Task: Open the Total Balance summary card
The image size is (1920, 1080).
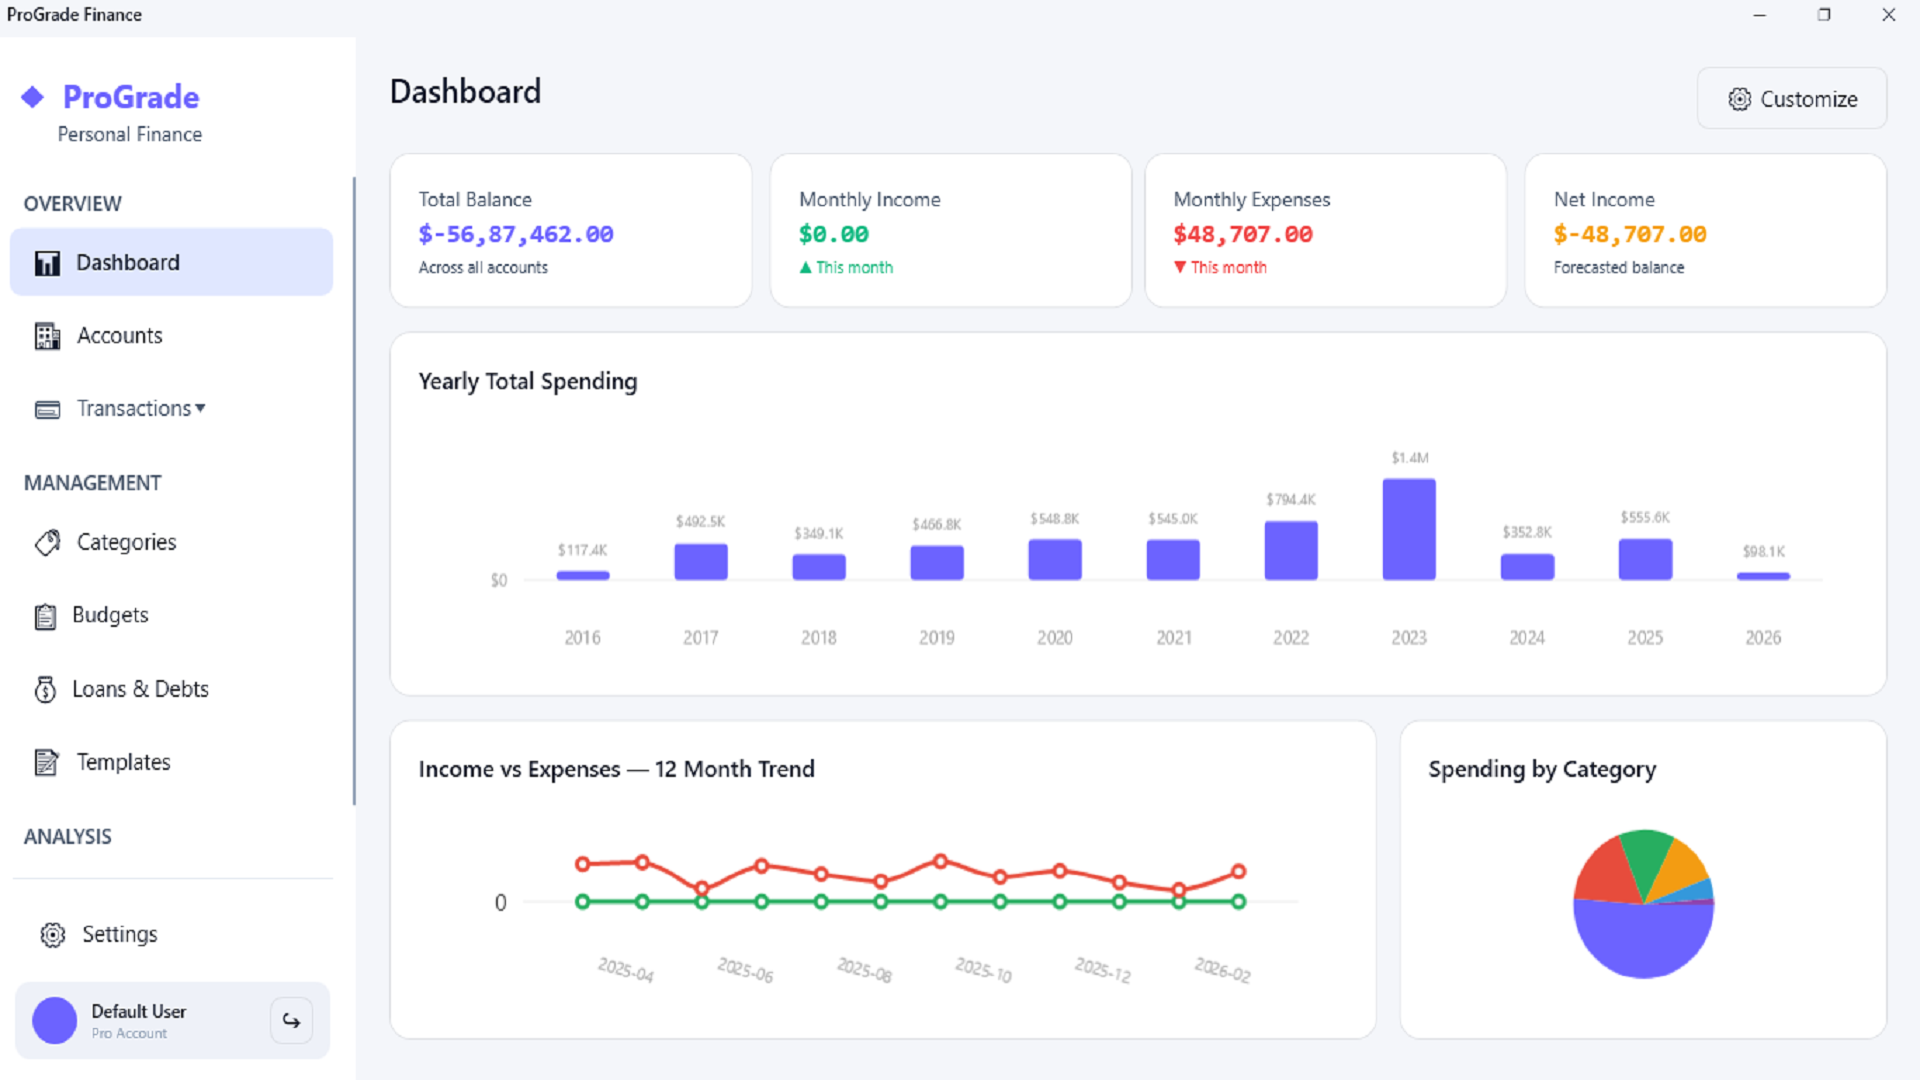Action: (570, 231)
